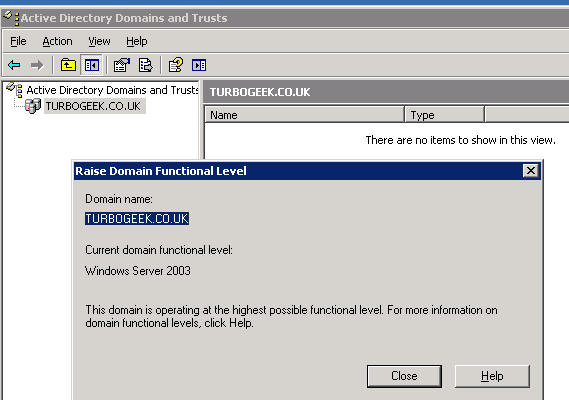Sort by the Name column header
569x400 pixels.
pos(304,115)
